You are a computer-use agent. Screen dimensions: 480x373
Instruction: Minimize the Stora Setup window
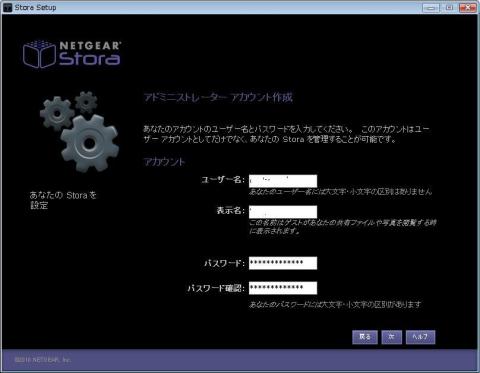tap(431, 8)
